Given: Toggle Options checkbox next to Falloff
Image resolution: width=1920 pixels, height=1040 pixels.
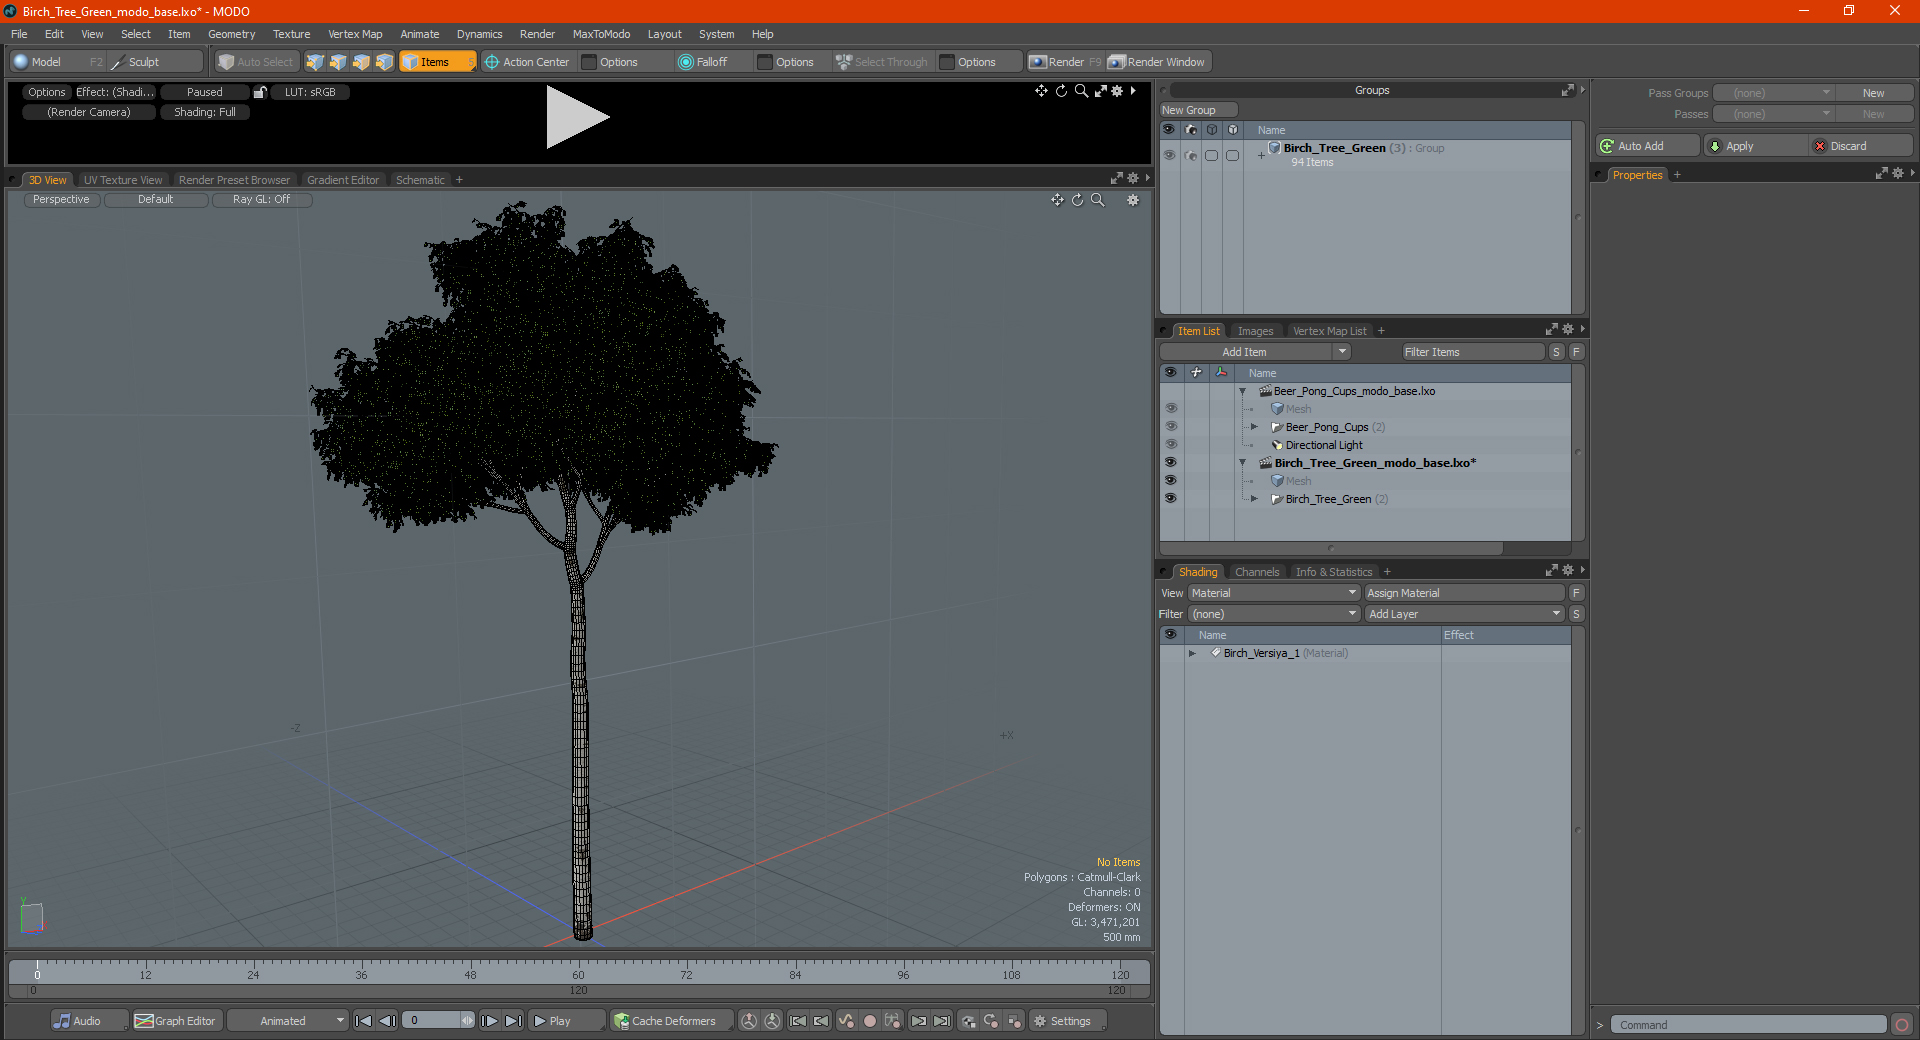Looking at the screenshot, I should pos(765,62).
